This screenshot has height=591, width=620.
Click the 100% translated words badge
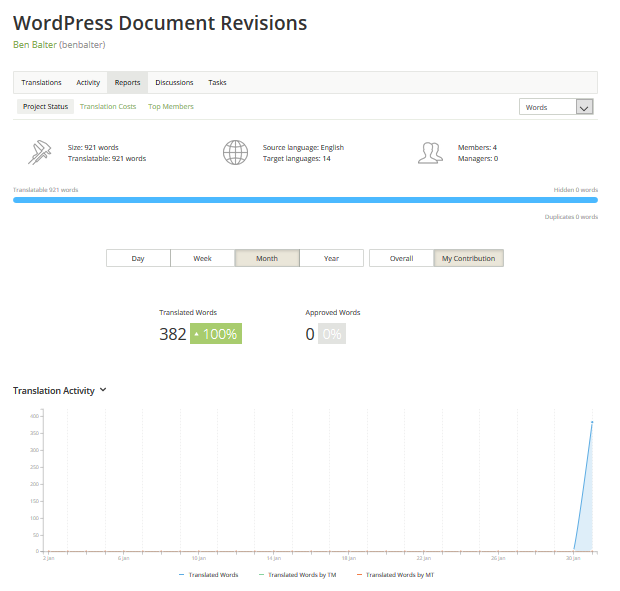[216, 334]
